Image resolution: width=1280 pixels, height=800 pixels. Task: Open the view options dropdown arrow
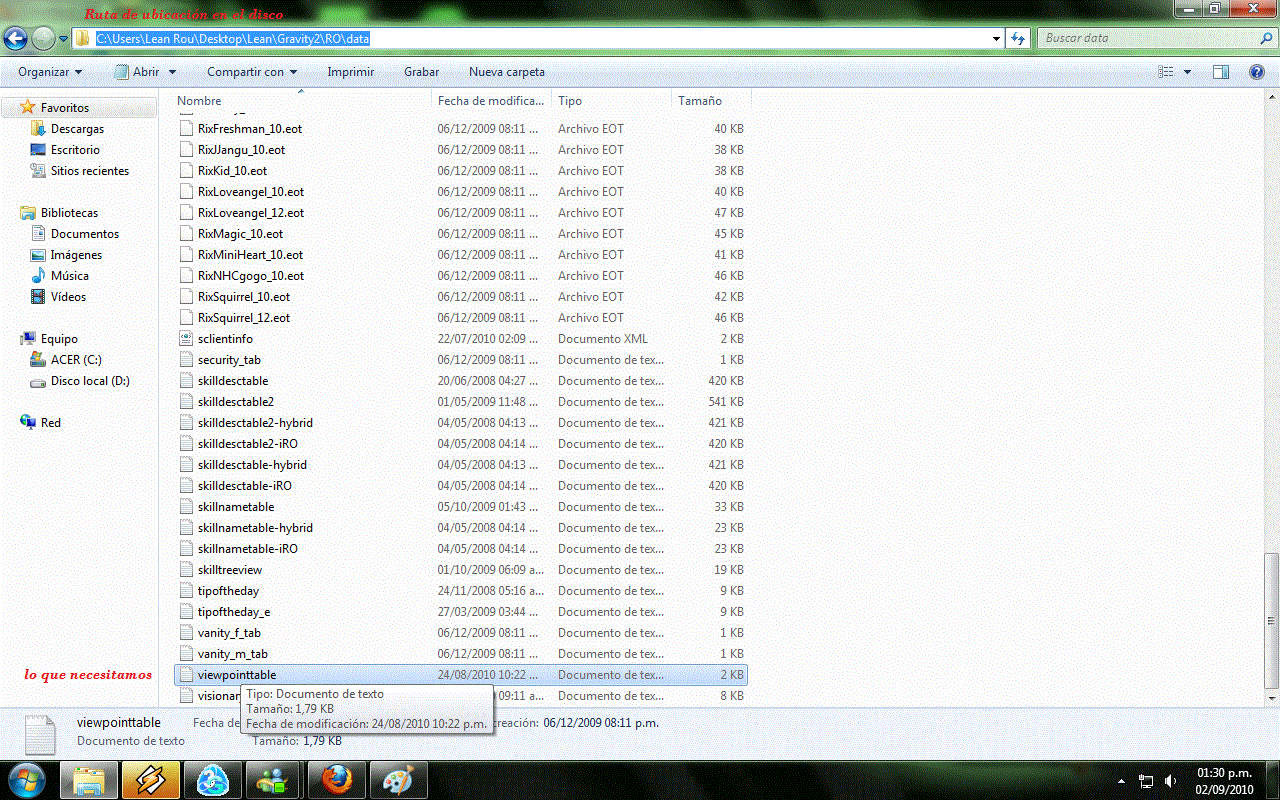pyautogui.click(x=1187, y=72)
